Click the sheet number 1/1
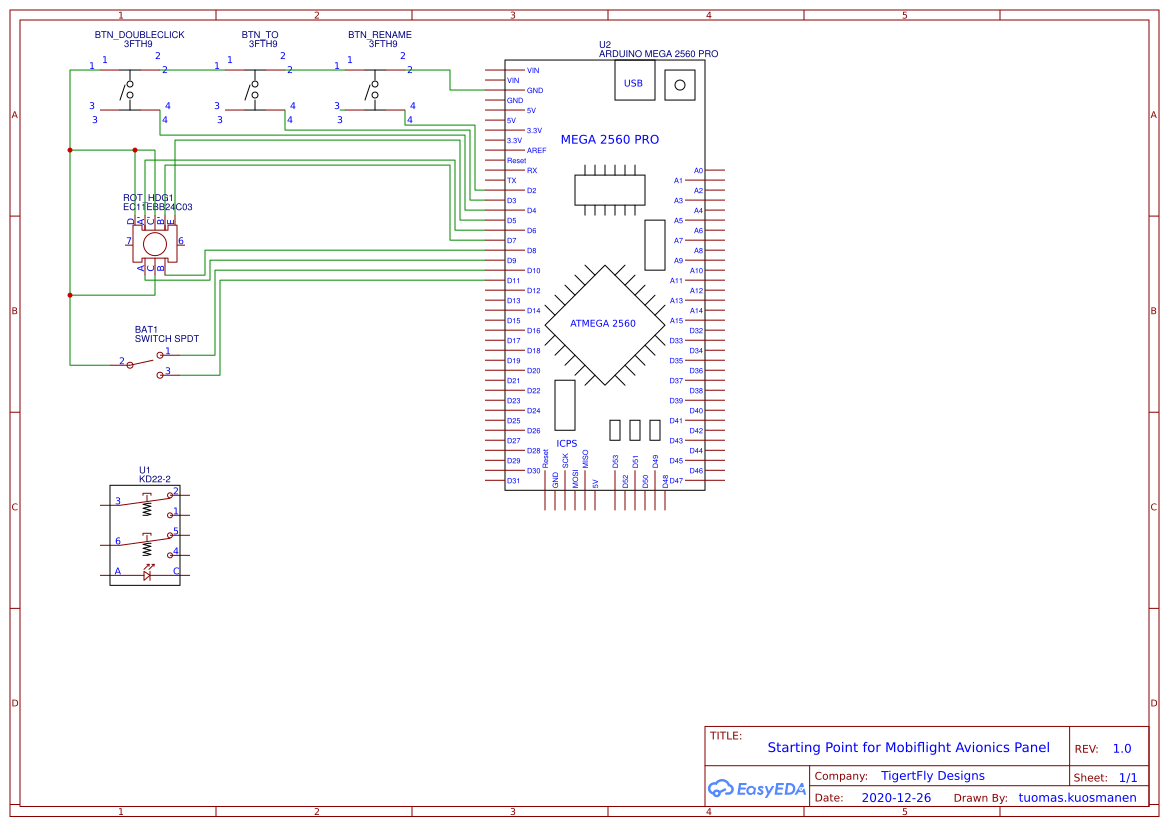The width and height of the screenshot is (1169, 827). click(x=1128, y=777)
